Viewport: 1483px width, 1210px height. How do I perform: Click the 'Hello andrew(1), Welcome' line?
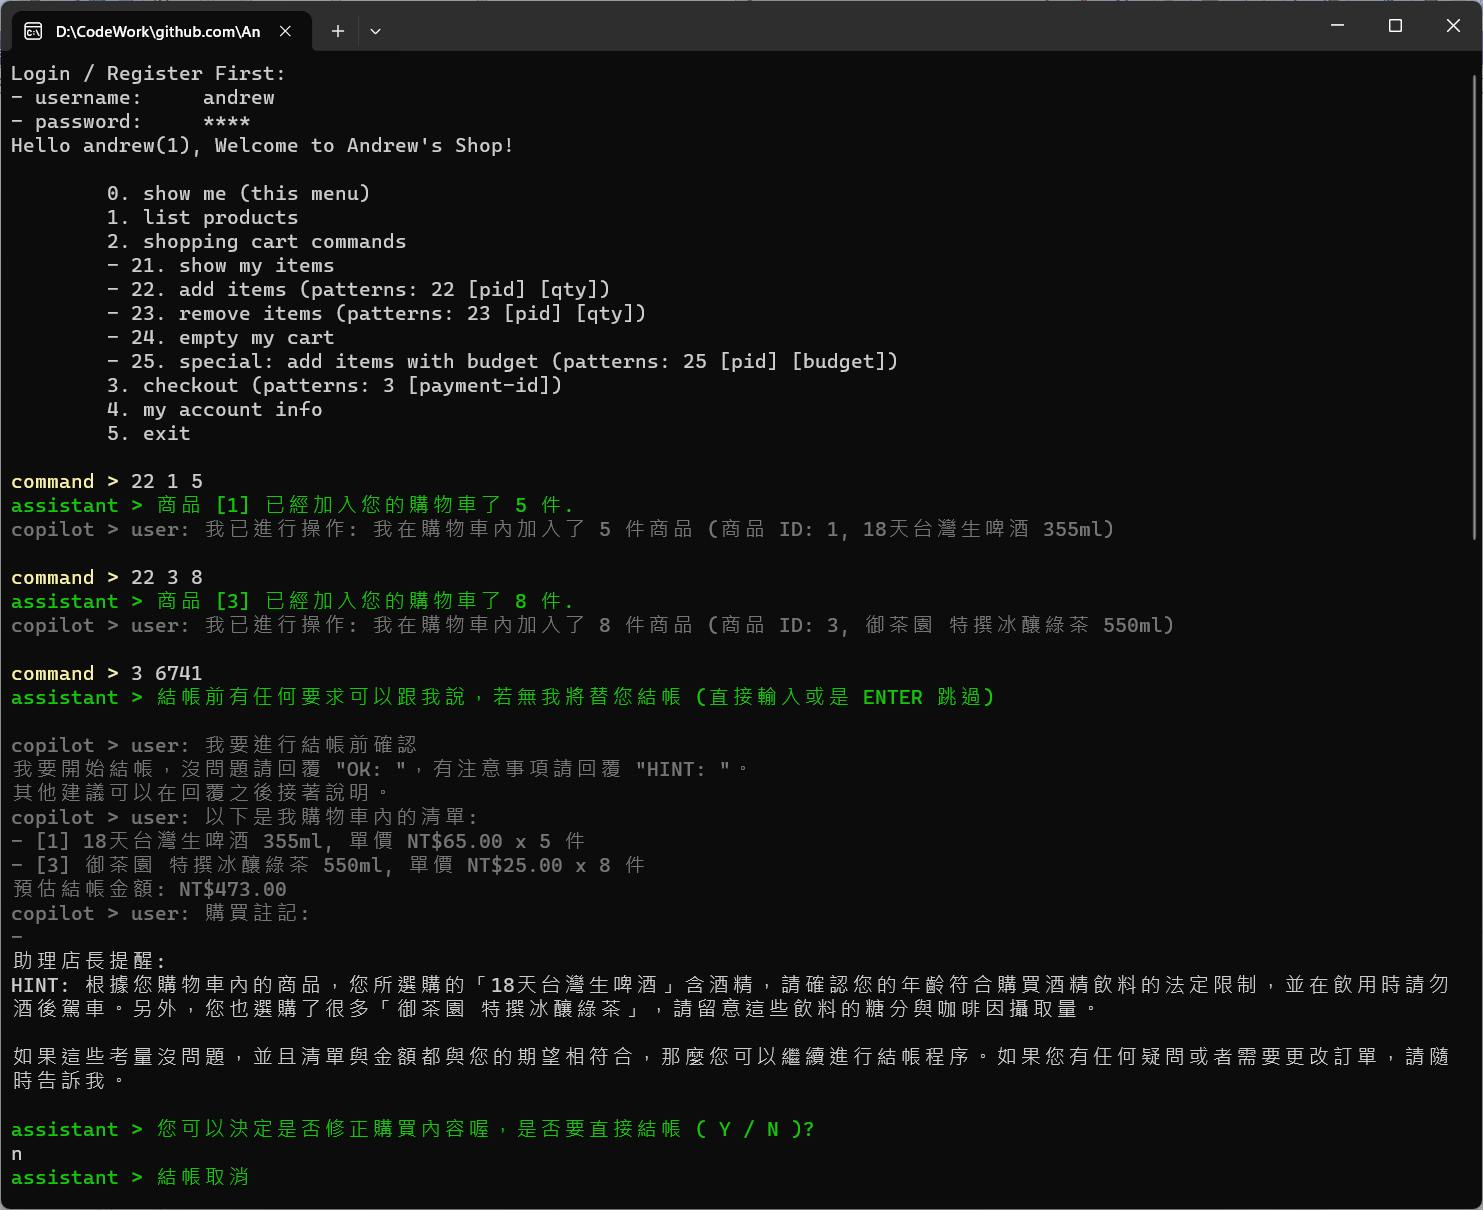coord(261,146)
